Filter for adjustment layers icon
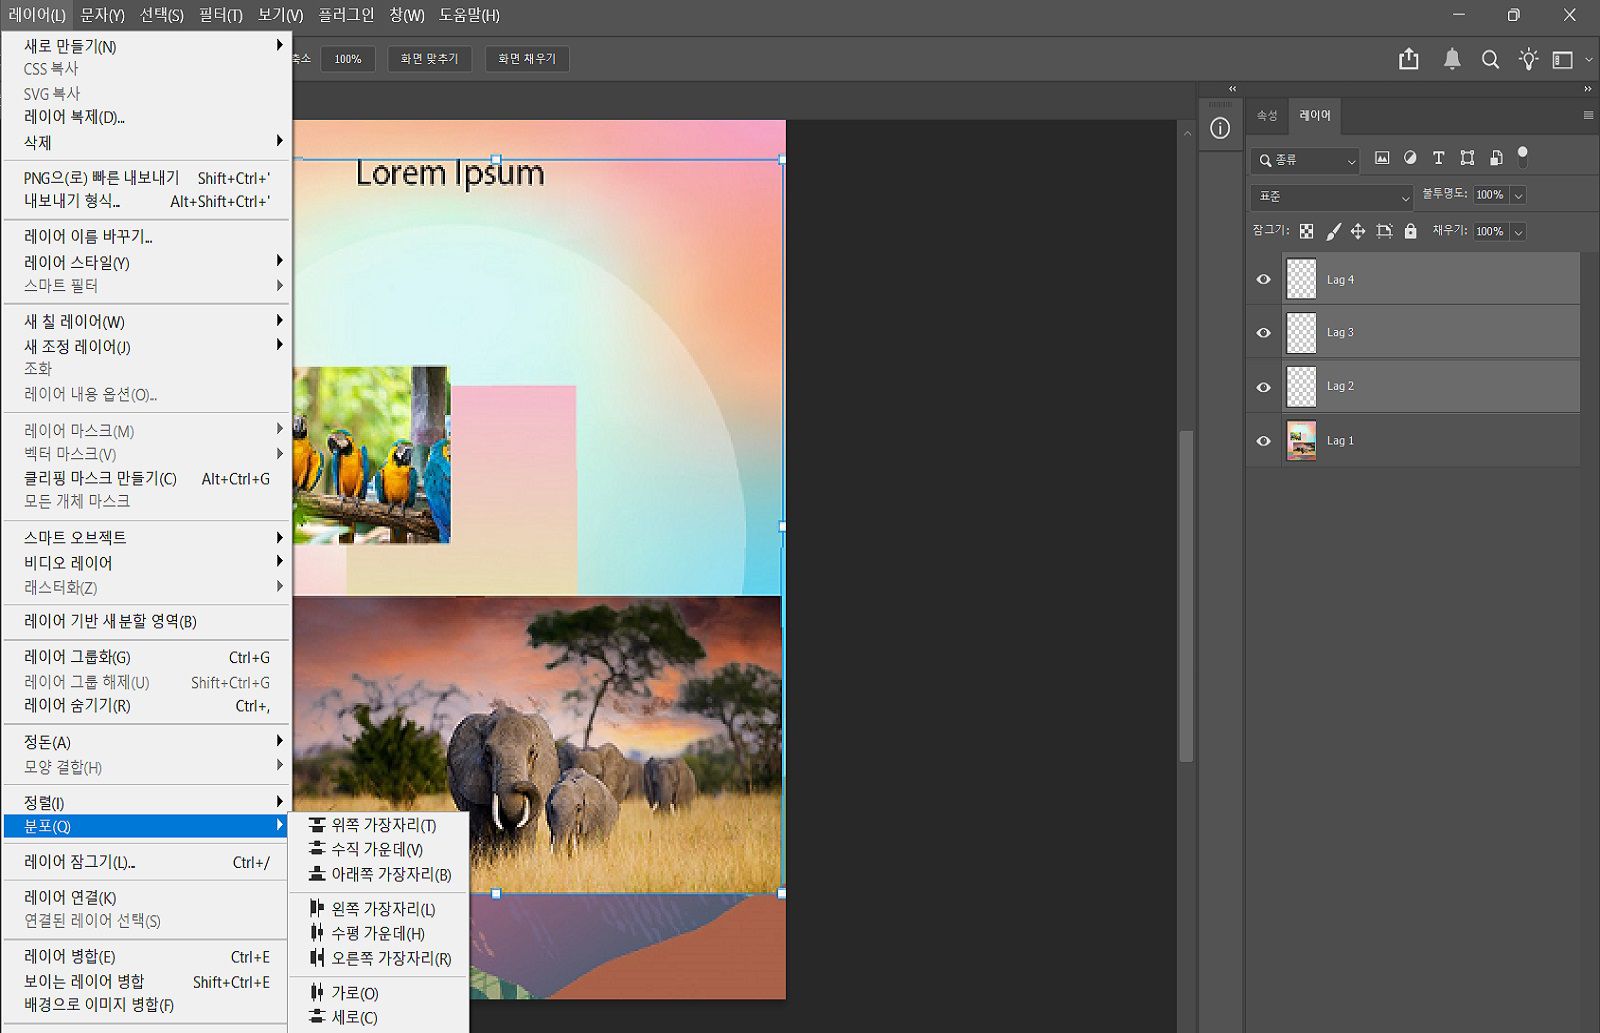The width and height of the screenshot is (1600, 1033). tap(1410, 158)
